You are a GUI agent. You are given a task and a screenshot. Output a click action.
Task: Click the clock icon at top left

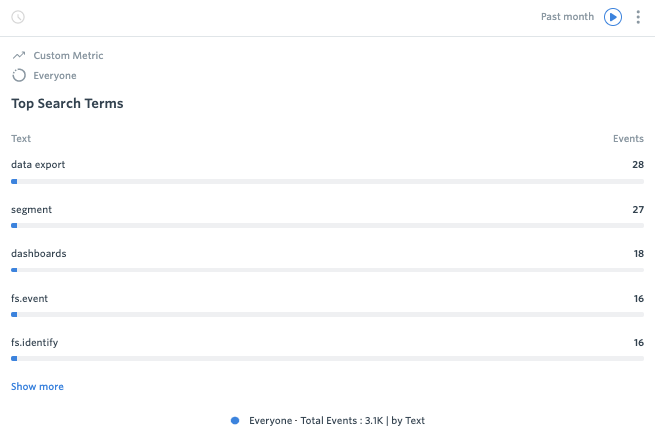[x=18, y=17]
